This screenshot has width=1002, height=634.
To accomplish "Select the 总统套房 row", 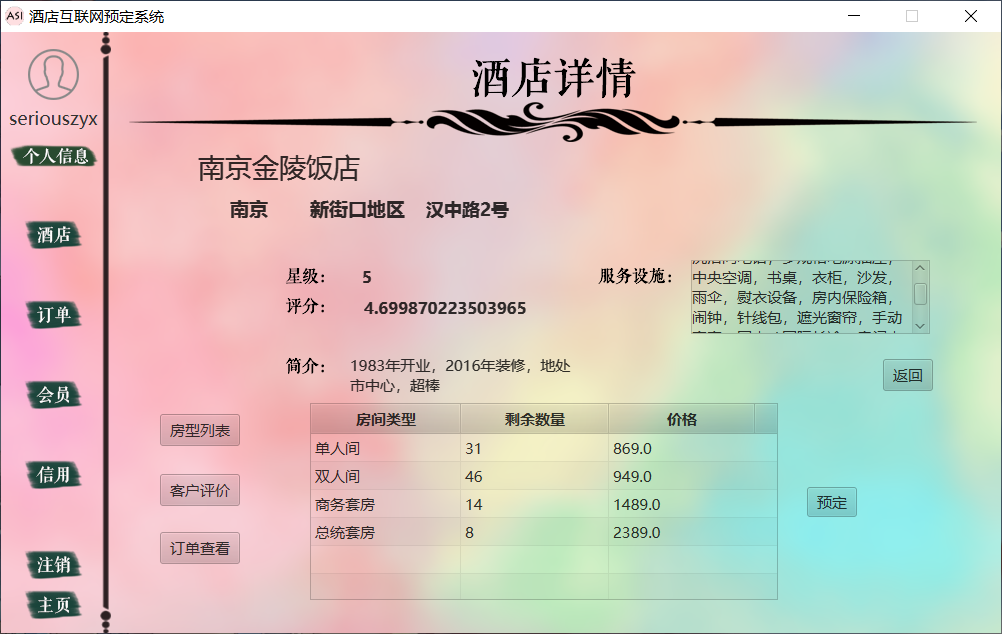I will coord(543,532).
